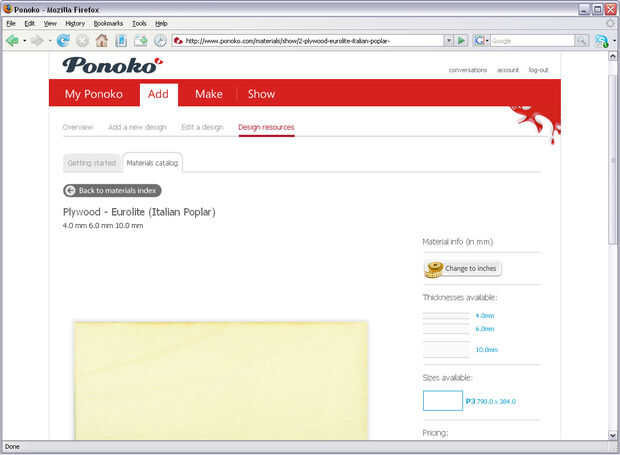The height and width of the screenshot is (455, 620).
Task: Open the account link
Action: coord(508,70)
